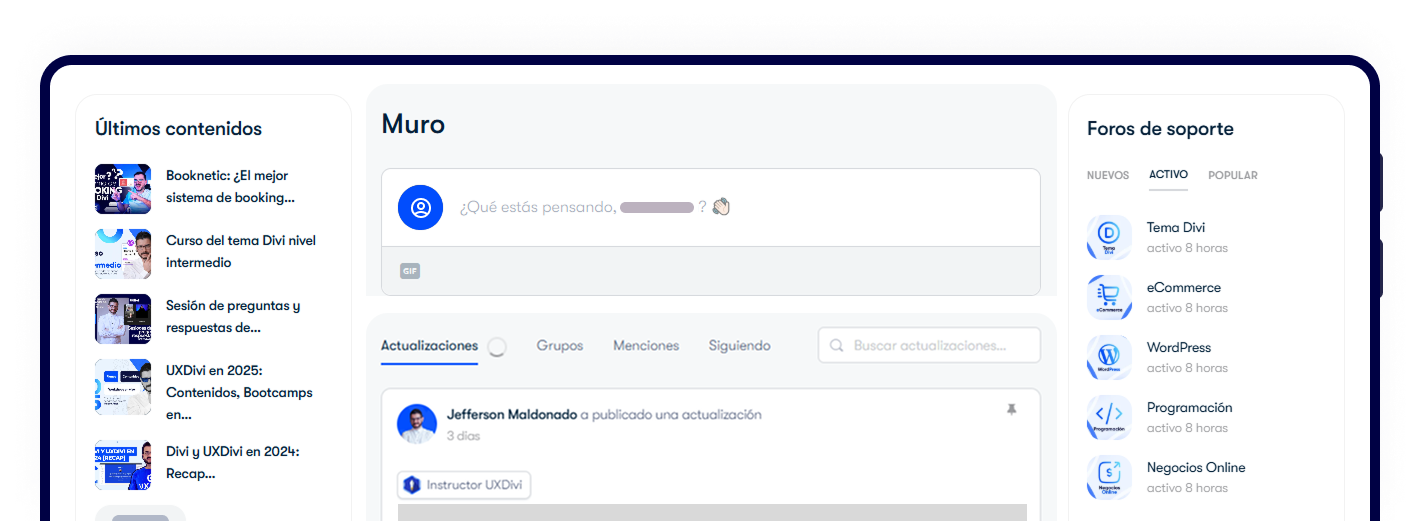Click Jefferson Maldonado's profile avatar
The width and height of the screenshot is (1420, 521).
(417, 424)
